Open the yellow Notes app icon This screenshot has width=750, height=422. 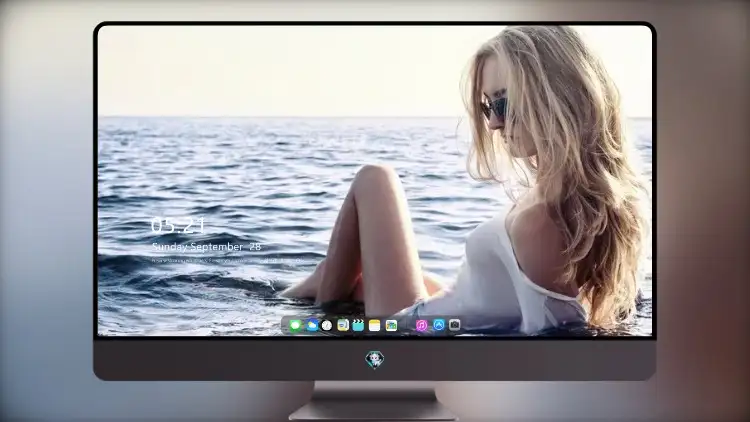click(375, 325)
